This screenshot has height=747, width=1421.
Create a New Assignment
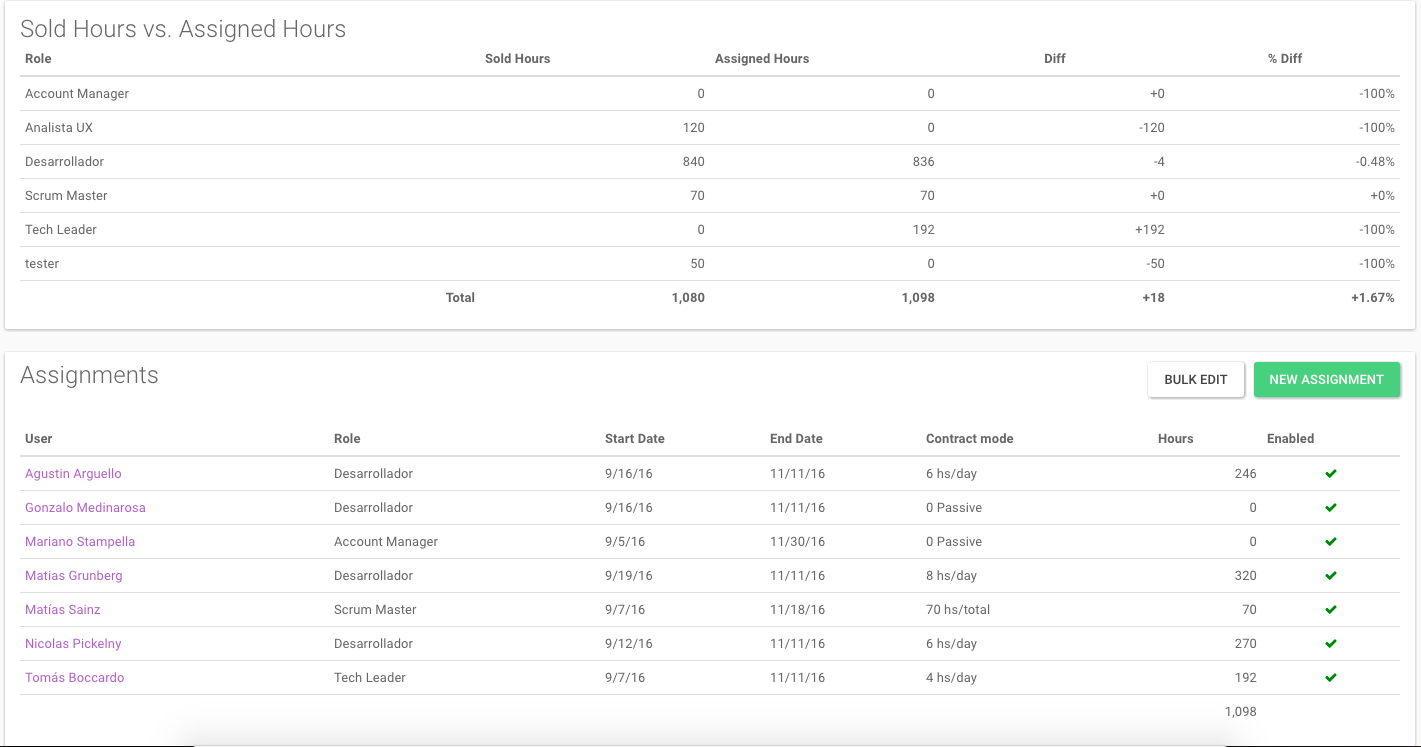[1326, 380]
